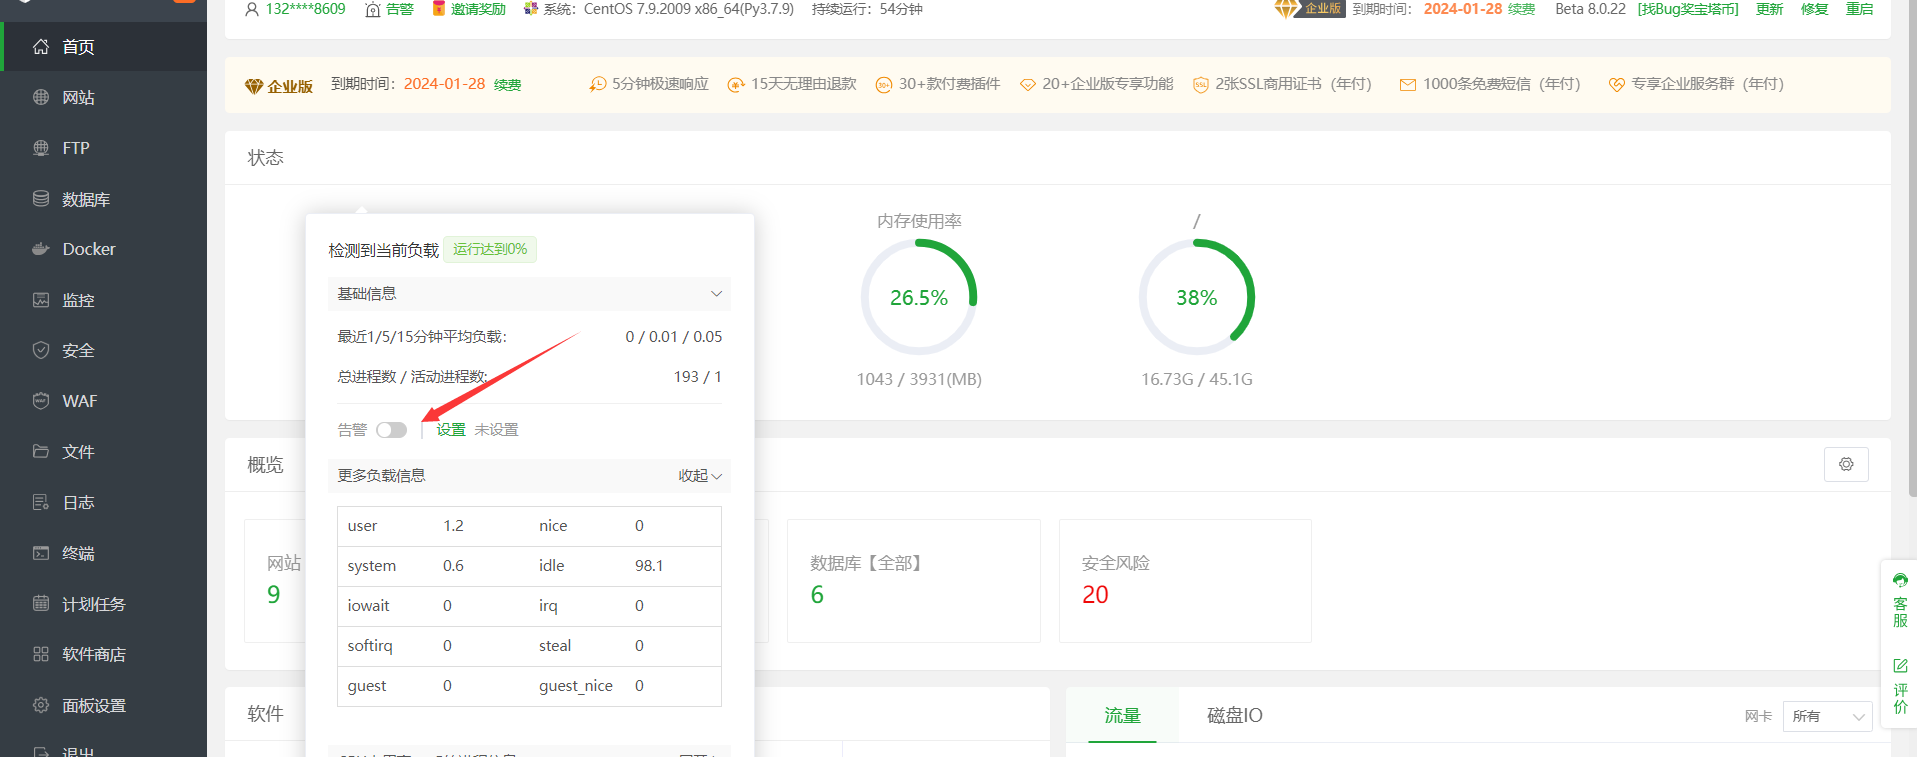Open the 数据库【全部】 card showing 6
This screenshot has width=1917, height=757.
tap(914, 580)
